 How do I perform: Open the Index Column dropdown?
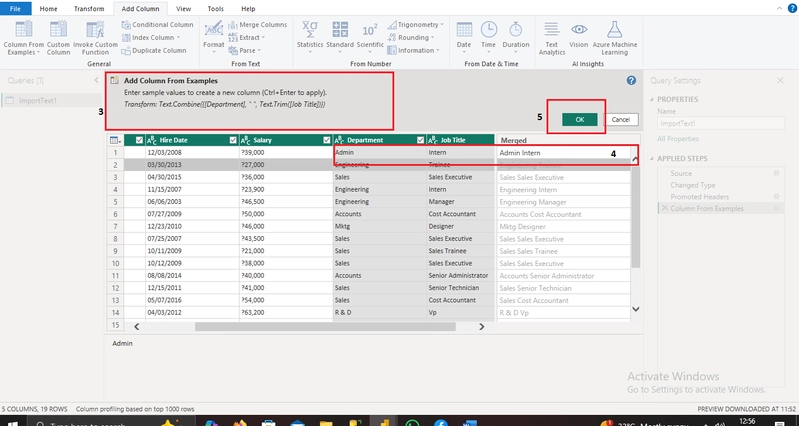tap(178, 38)
